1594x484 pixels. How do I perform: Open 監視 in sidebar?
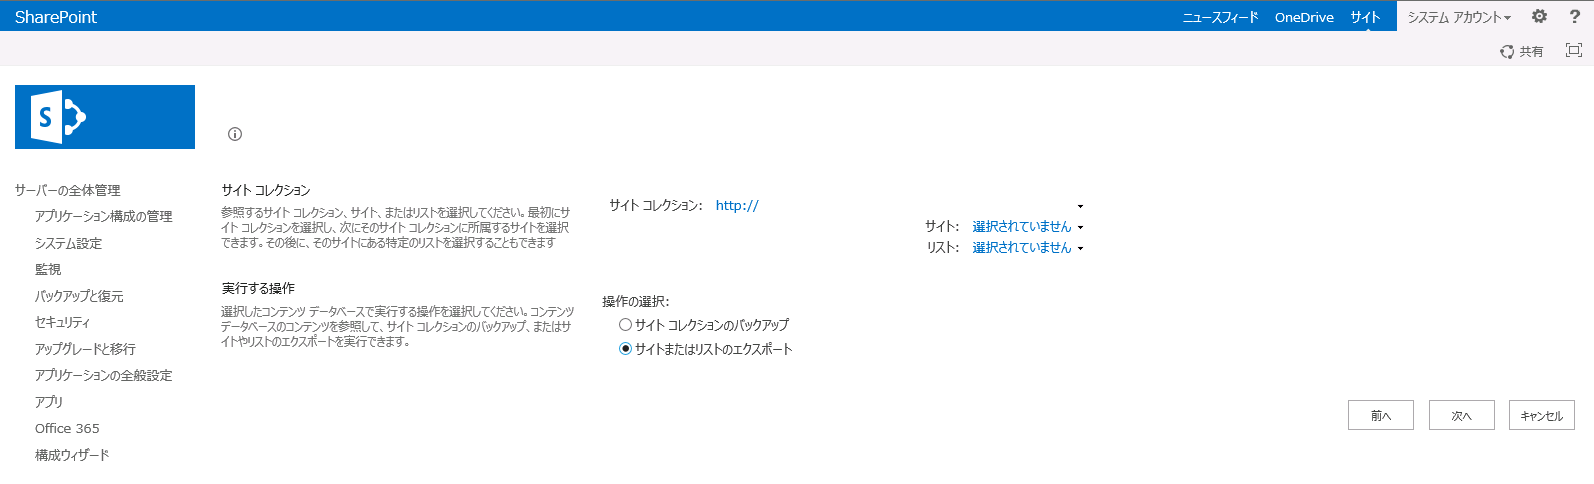(x=48, y=269)
